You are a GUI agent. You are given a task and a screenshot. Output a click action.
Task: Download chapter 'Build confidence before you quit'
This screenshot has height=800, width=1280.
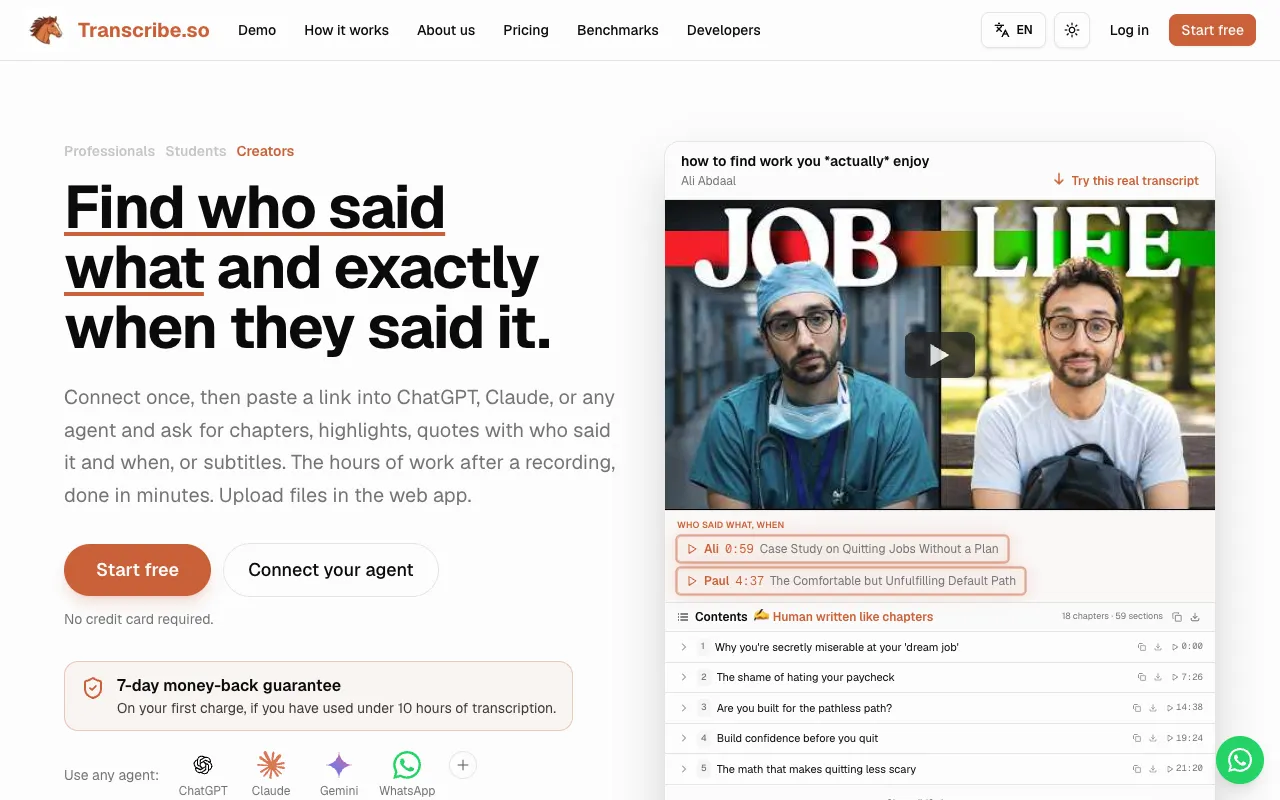(x=1152, y=738)
